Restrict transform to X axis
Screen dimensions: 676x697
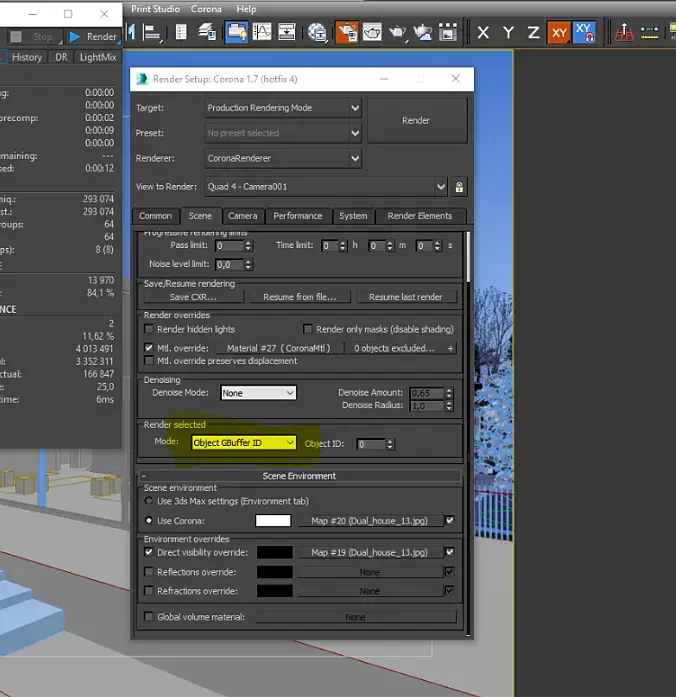[x=483, y=33]
